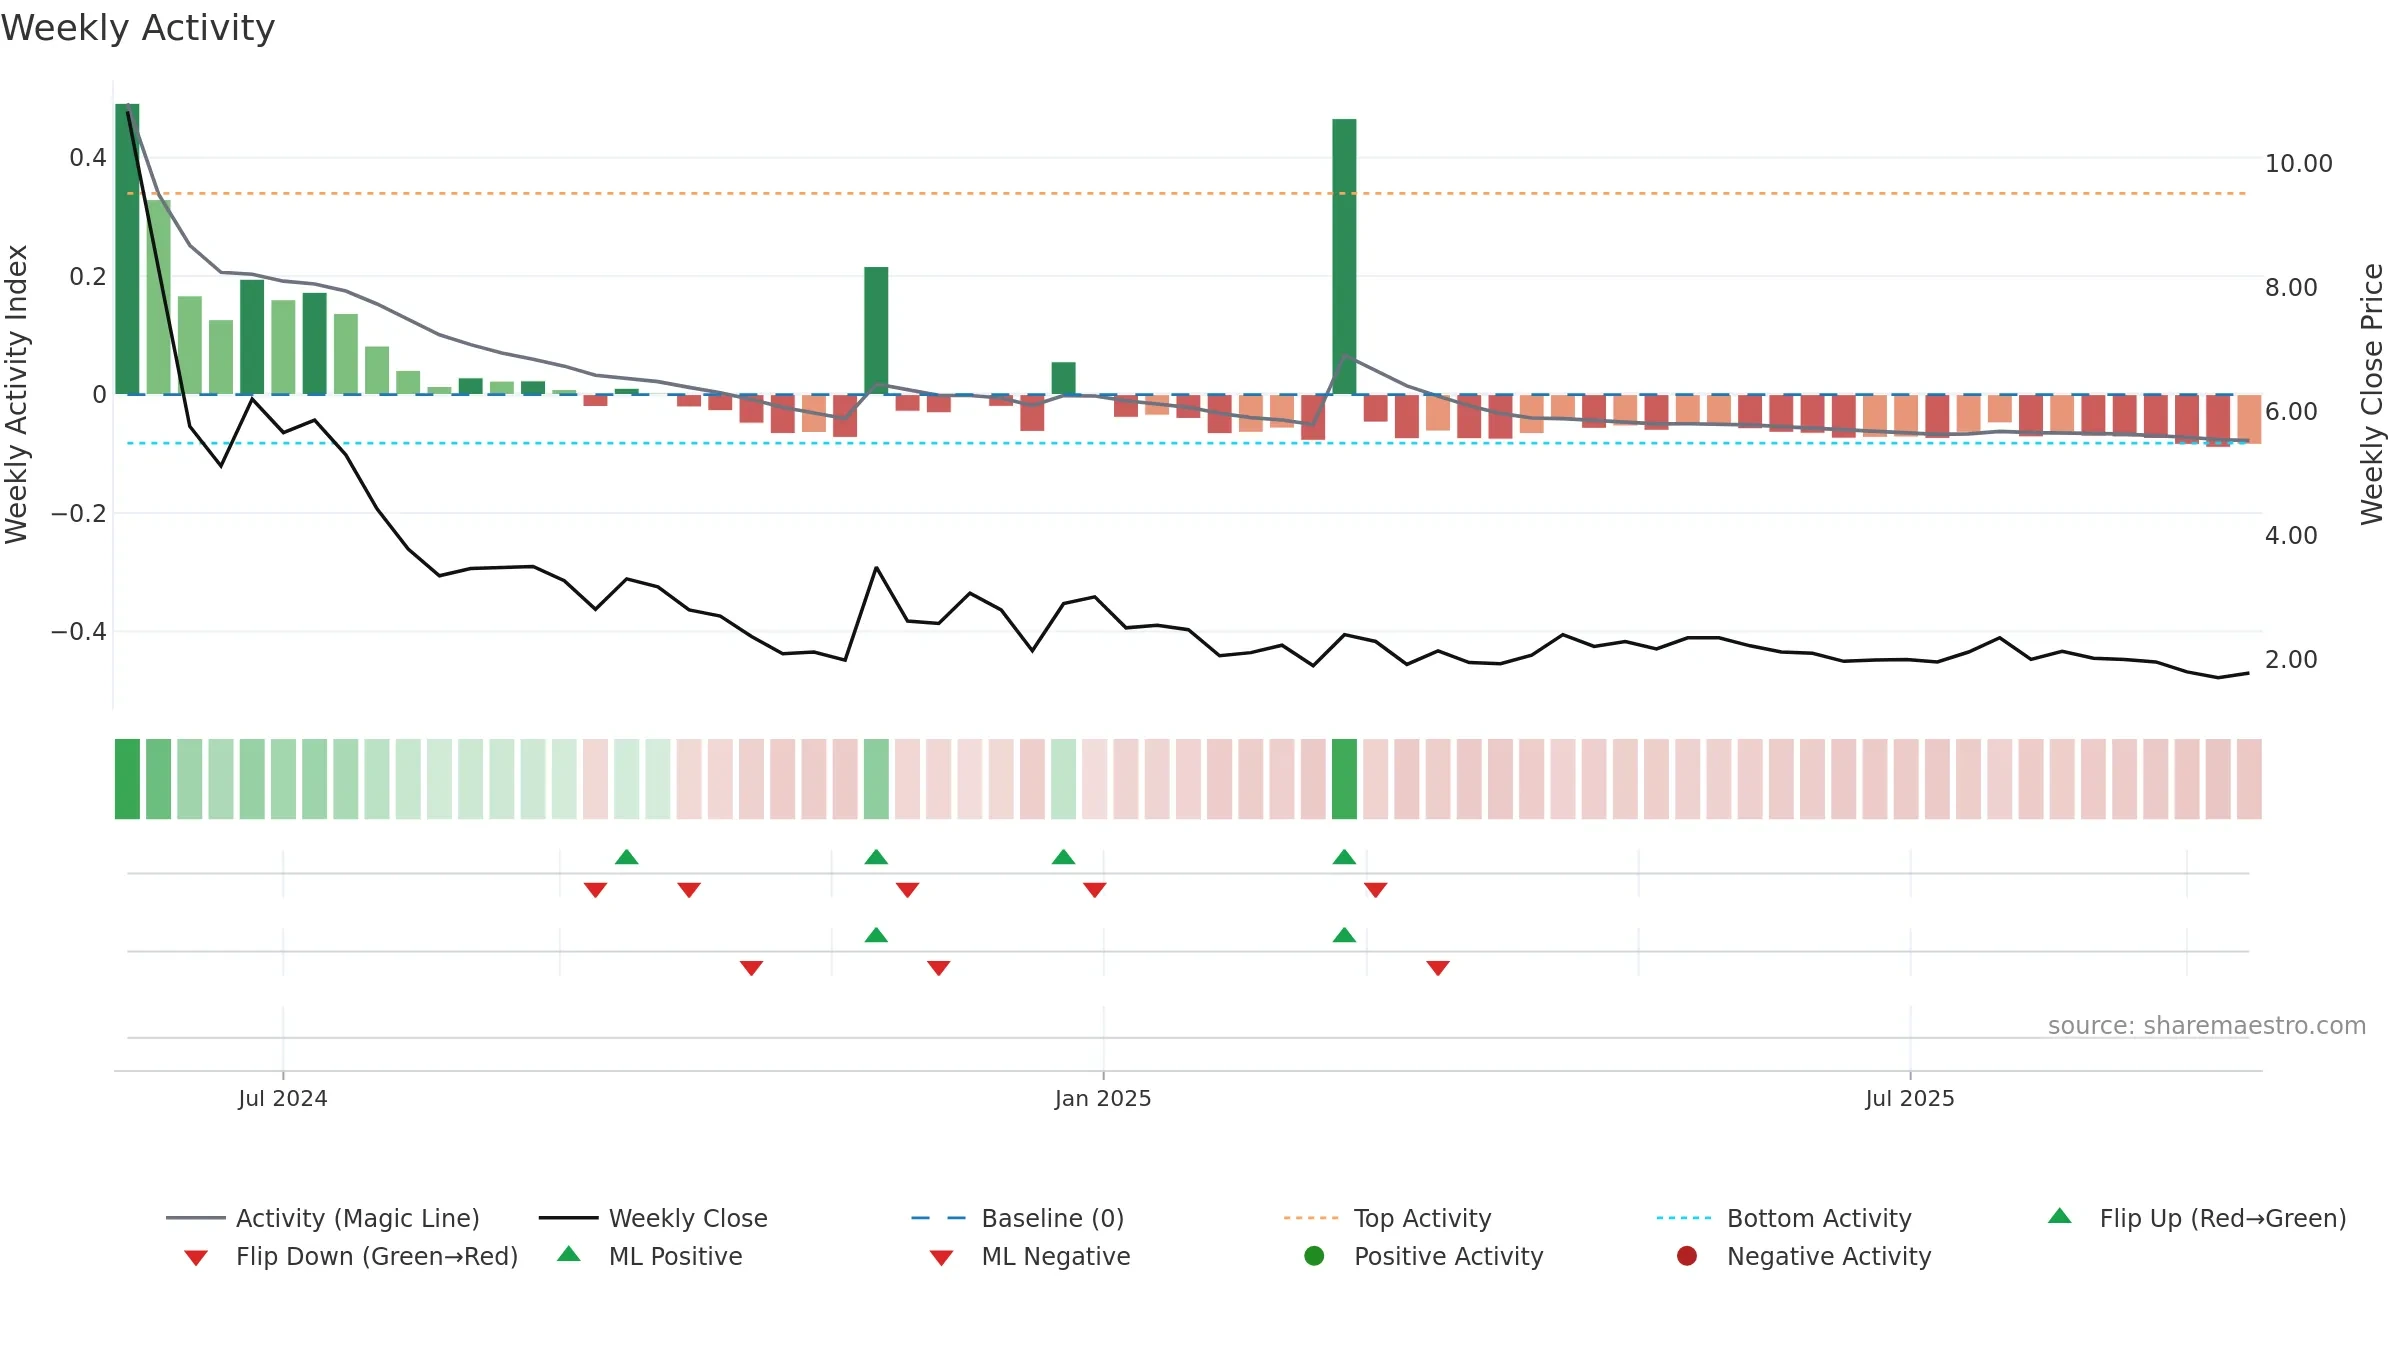2400x1350 pixels.
Task: Click the 6.00 right axis price label
Action: (2291, 411)
